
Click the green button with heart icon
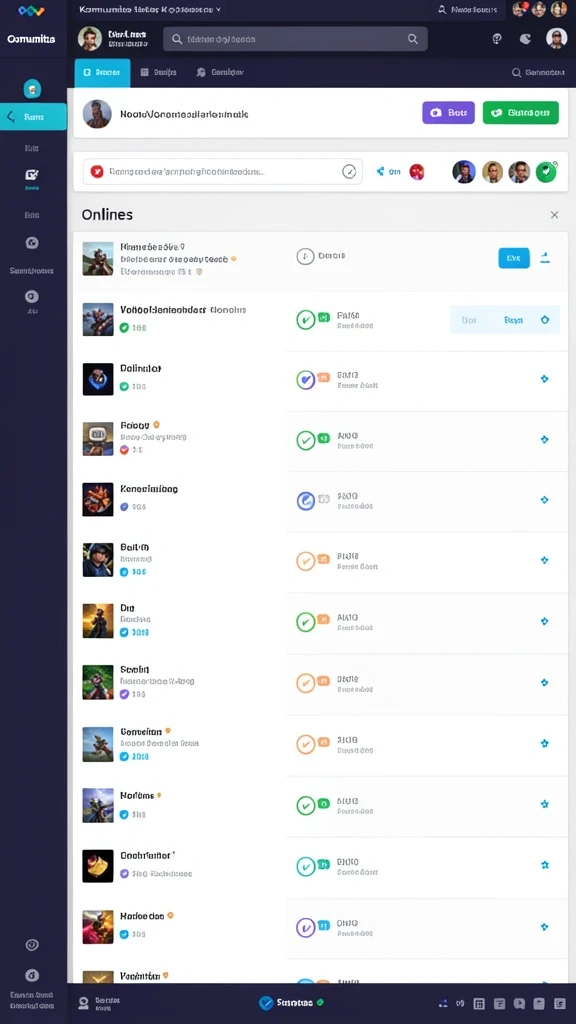520,112
